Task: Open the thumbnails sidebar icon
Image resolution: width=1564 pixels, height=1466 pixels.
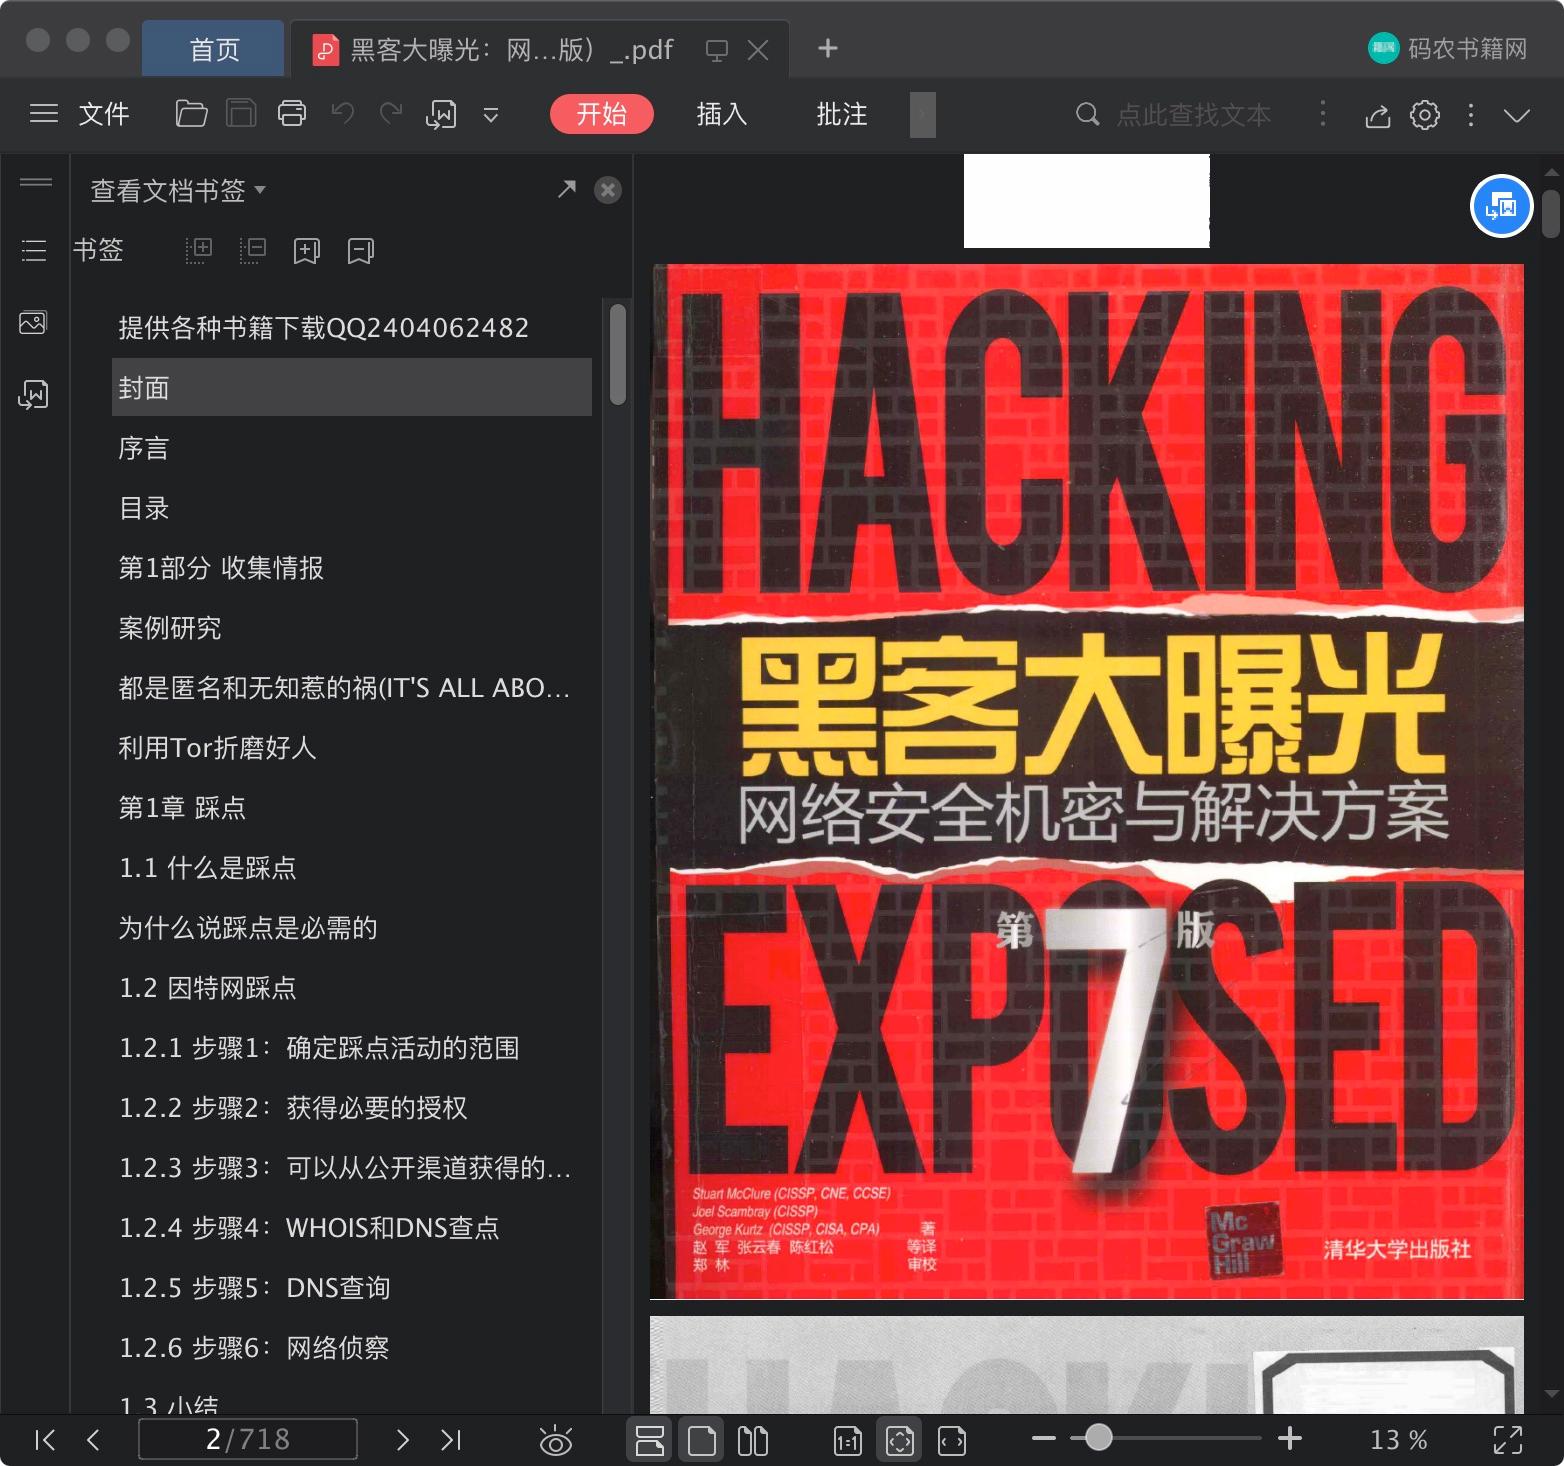Action: 33,323
